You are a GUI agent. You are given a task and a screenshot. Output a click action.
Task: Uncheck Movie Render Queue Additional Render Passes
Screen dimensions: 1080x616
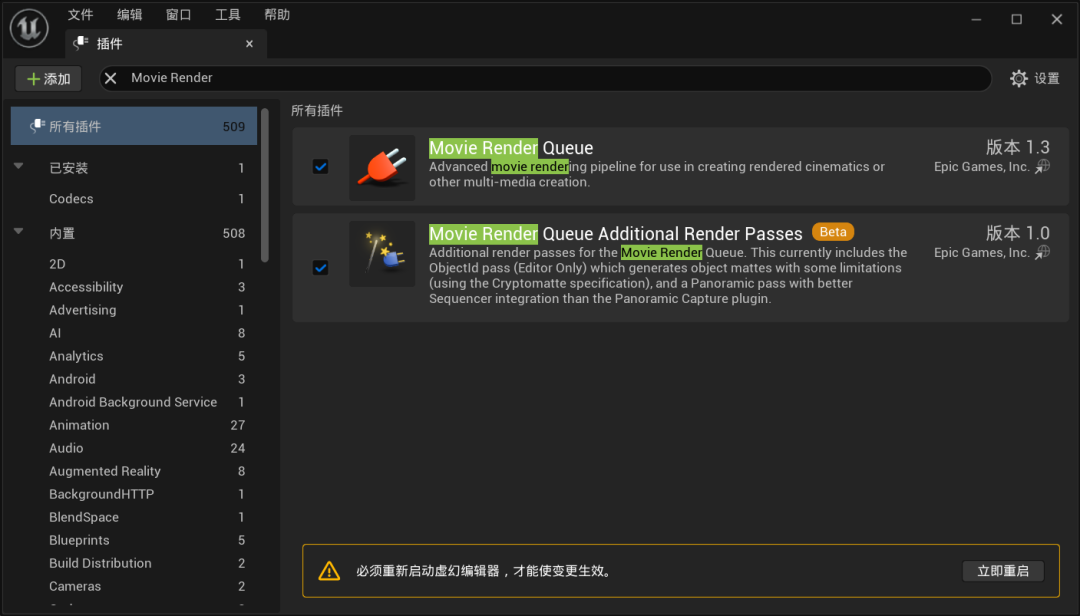320,267
